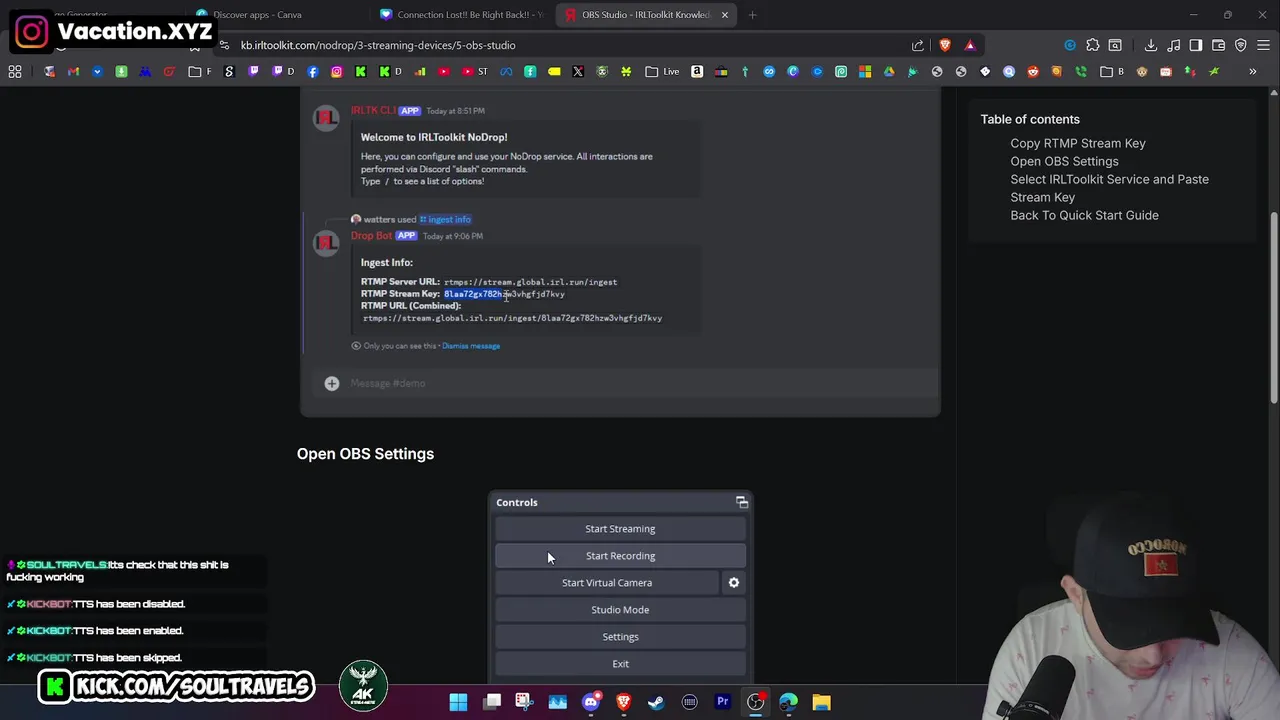Switch to OBS Studio on taskbar
The height and width of the screenshot is (720, 1280).
pyautogui.click(x=756, y=702)
